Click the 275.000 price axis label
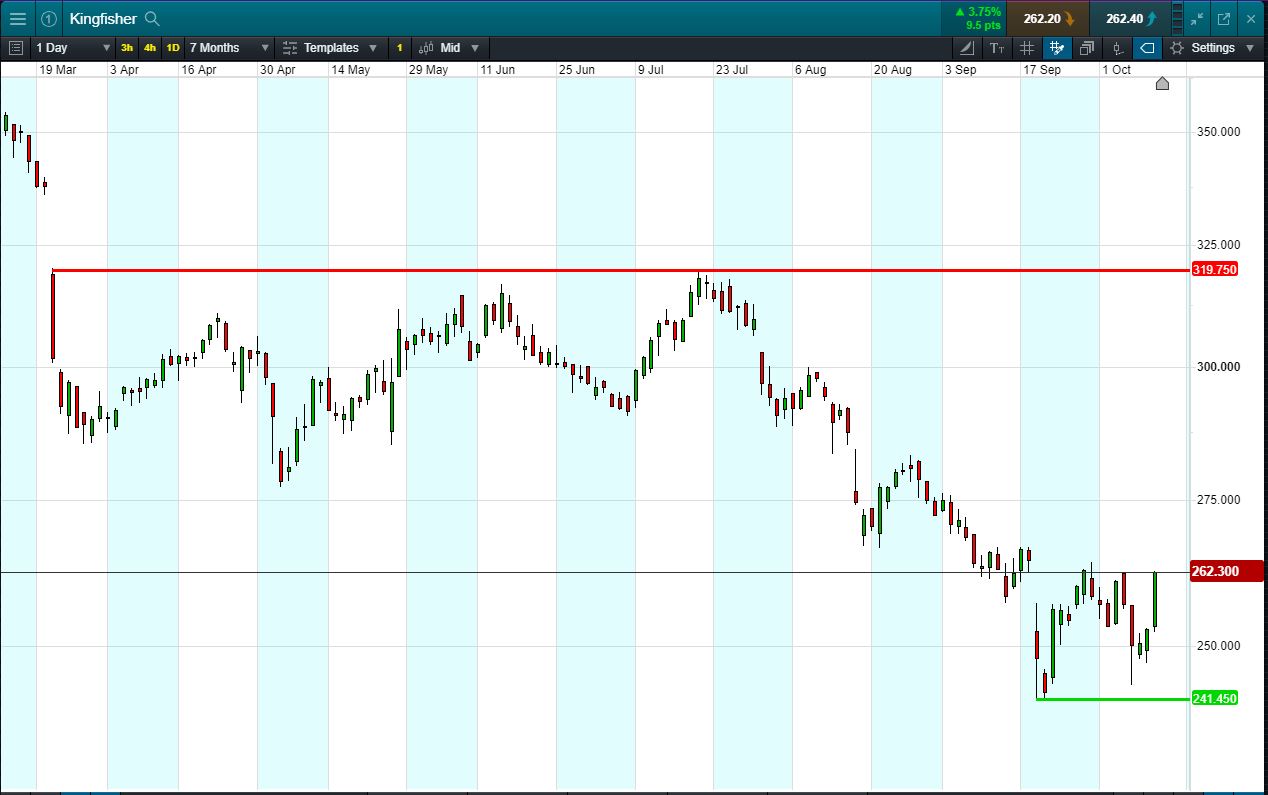This screenshot has height=795, width=1268. pos(1217,500)
